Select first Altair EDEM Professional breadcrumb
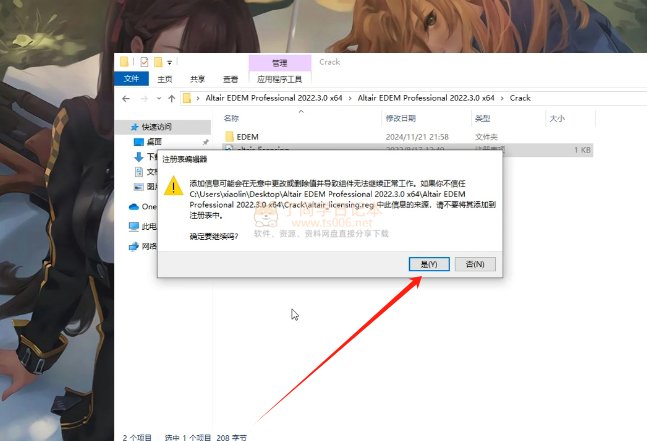 click(x=274, y=98)
